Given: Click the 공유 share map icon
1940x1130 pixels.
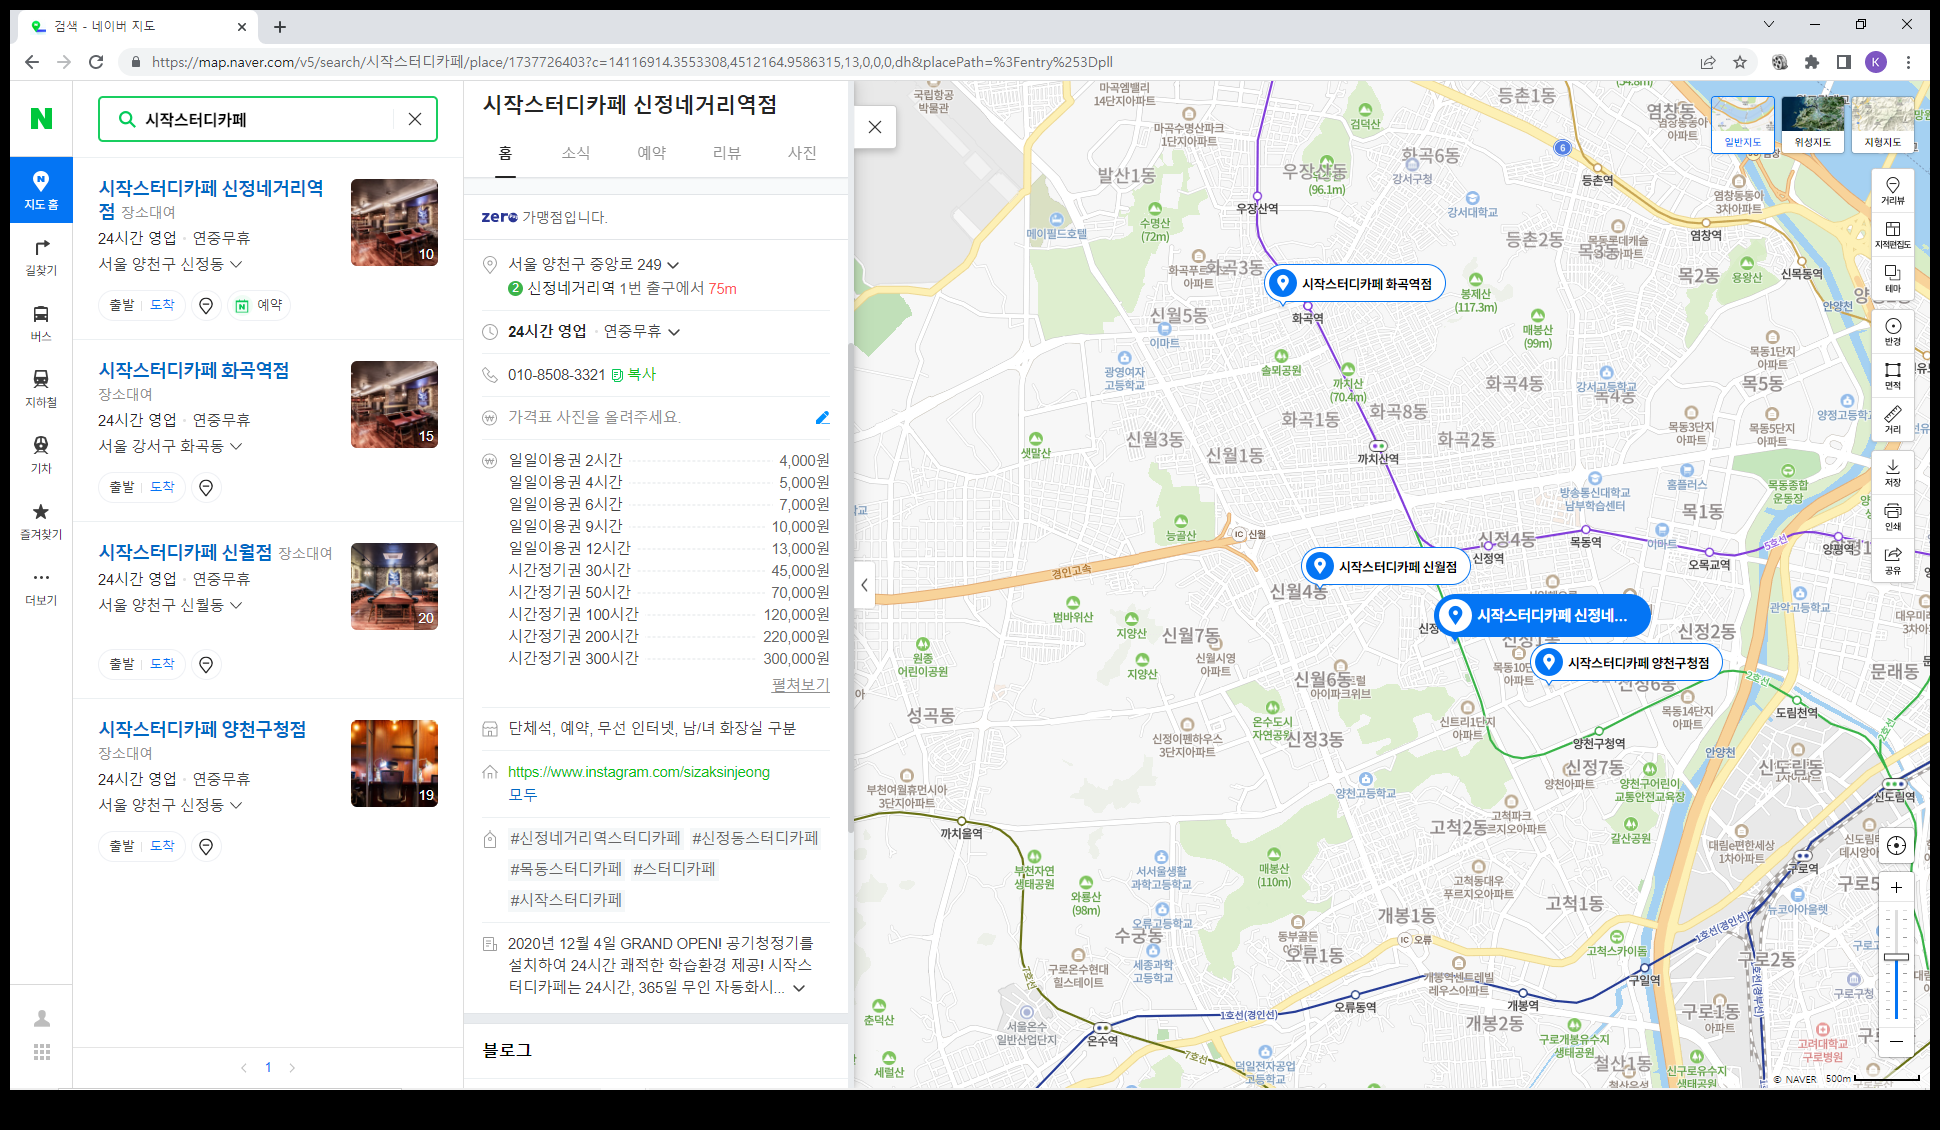Looking at the screenshot, I should (1892, 560).
